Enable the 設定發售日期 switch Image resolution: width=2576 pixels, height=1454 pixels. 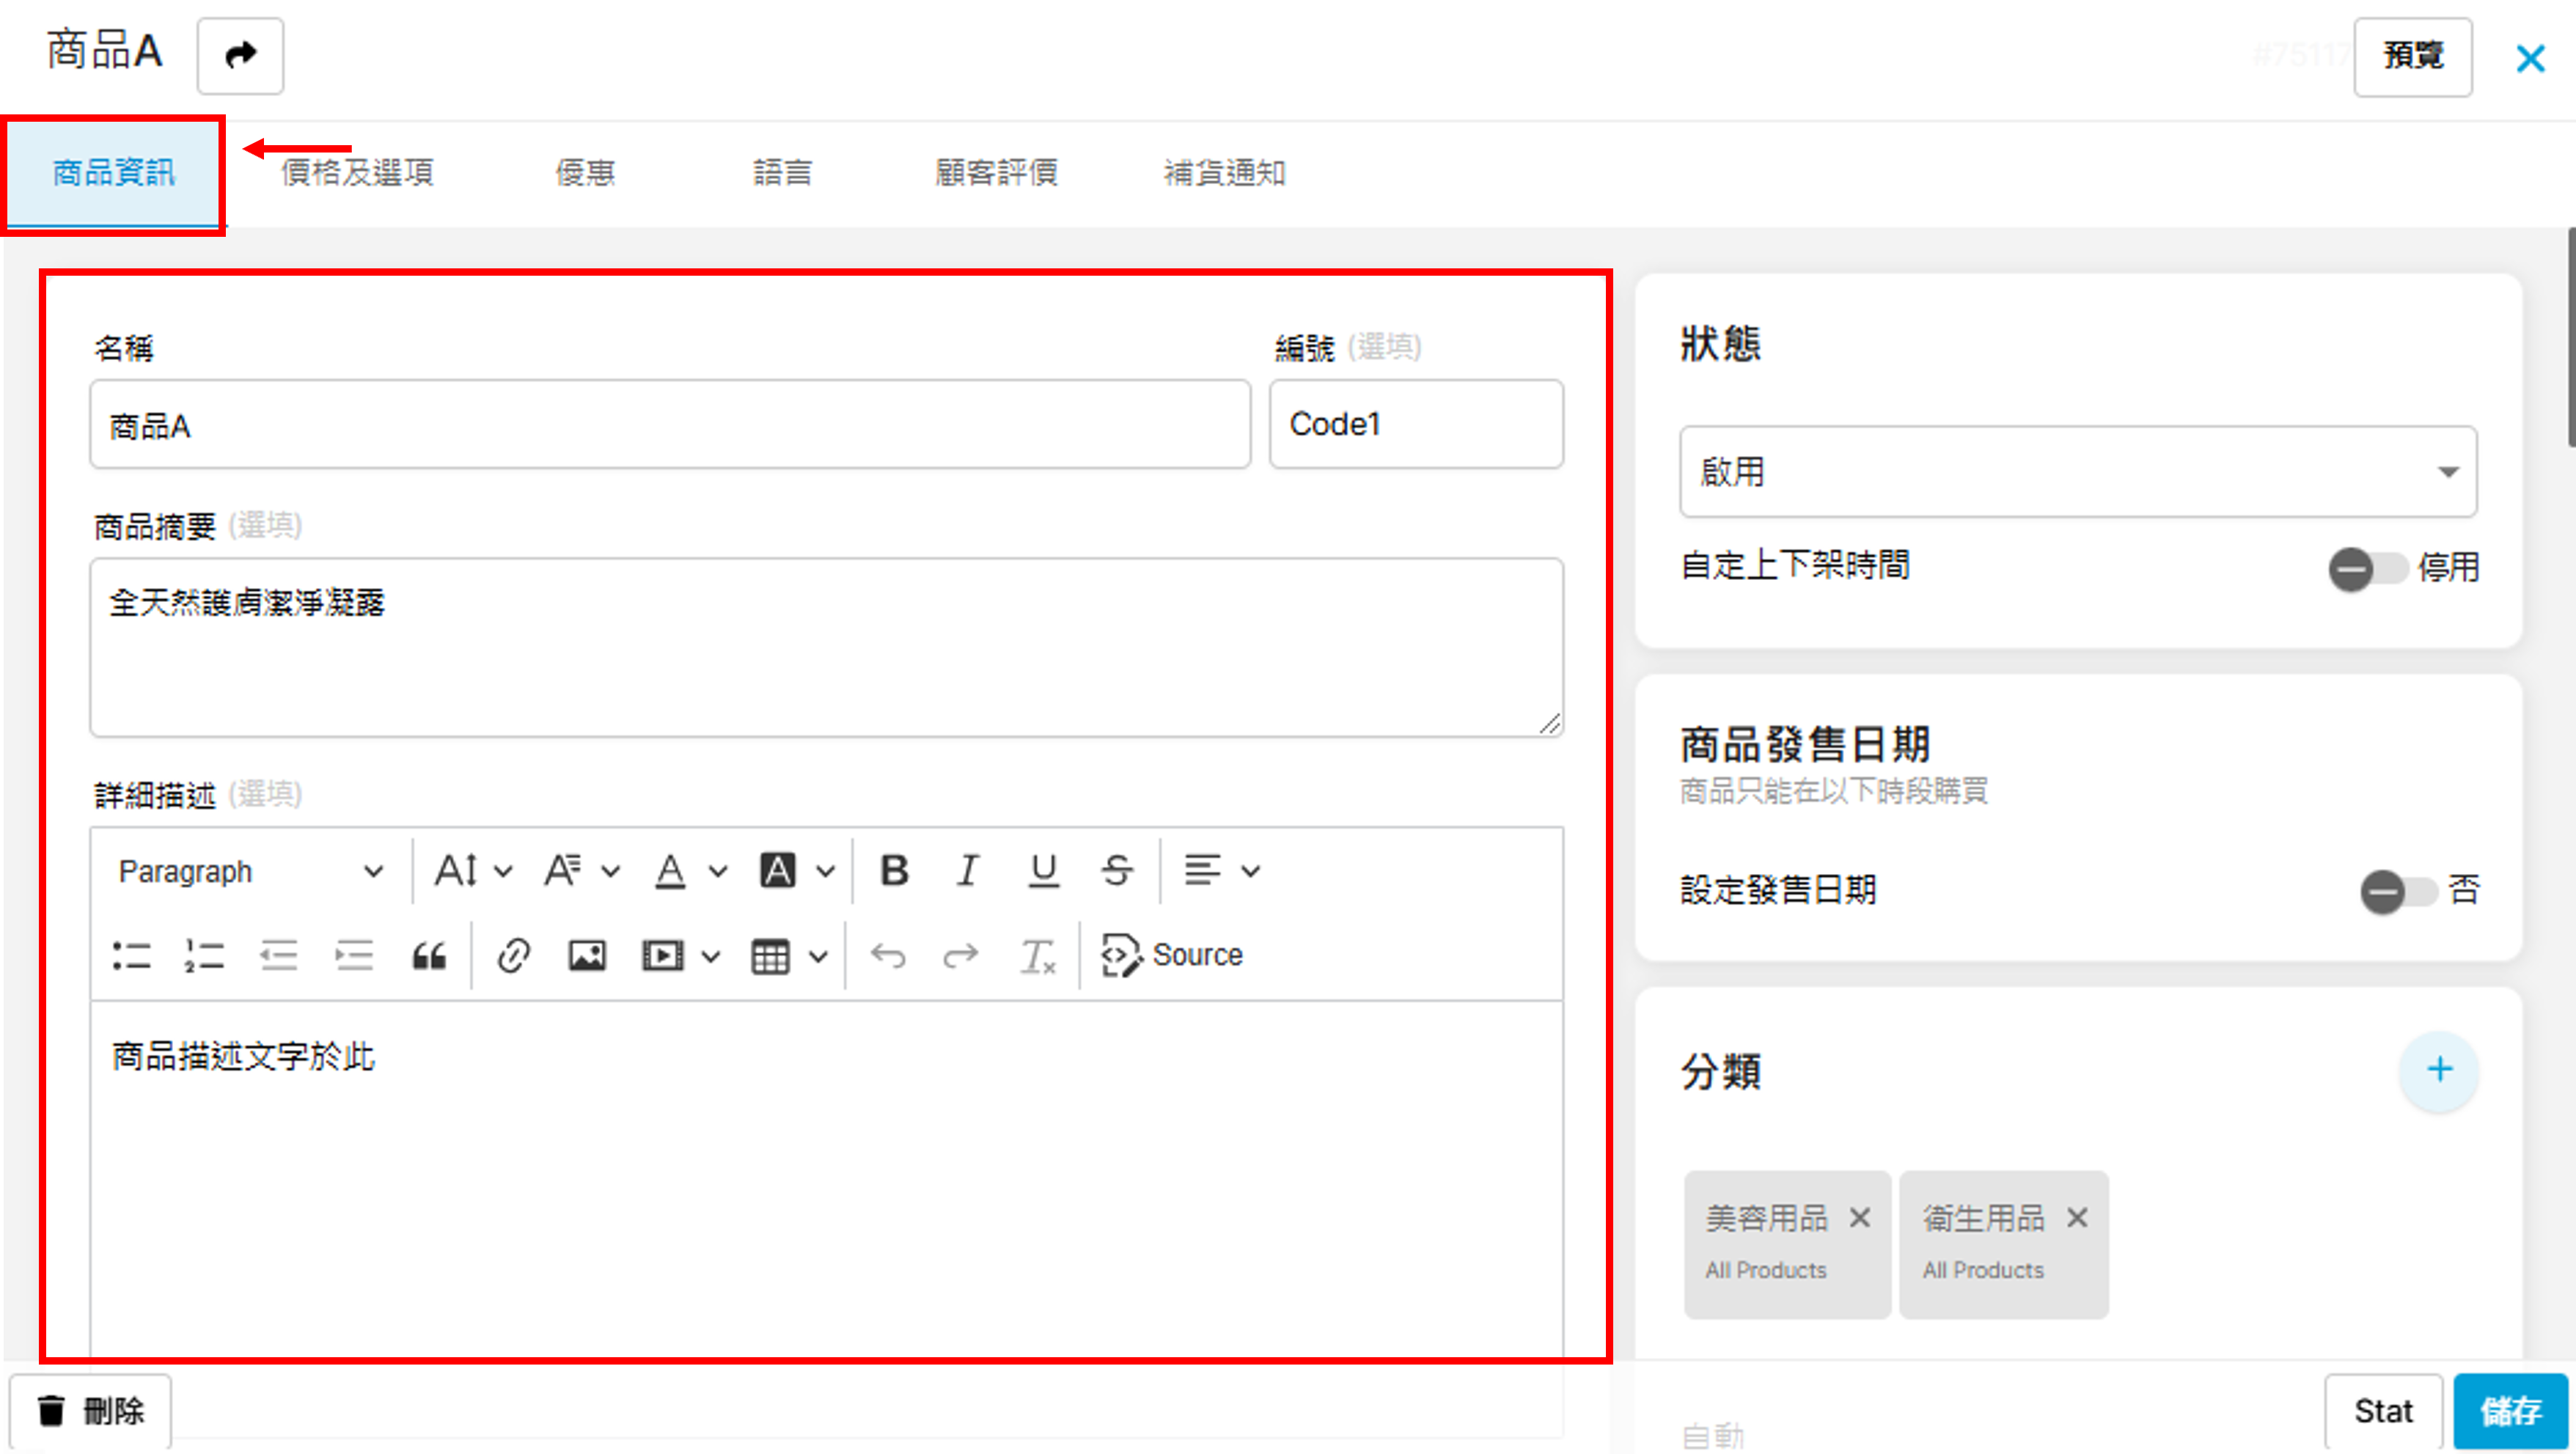coord(2396,891)
